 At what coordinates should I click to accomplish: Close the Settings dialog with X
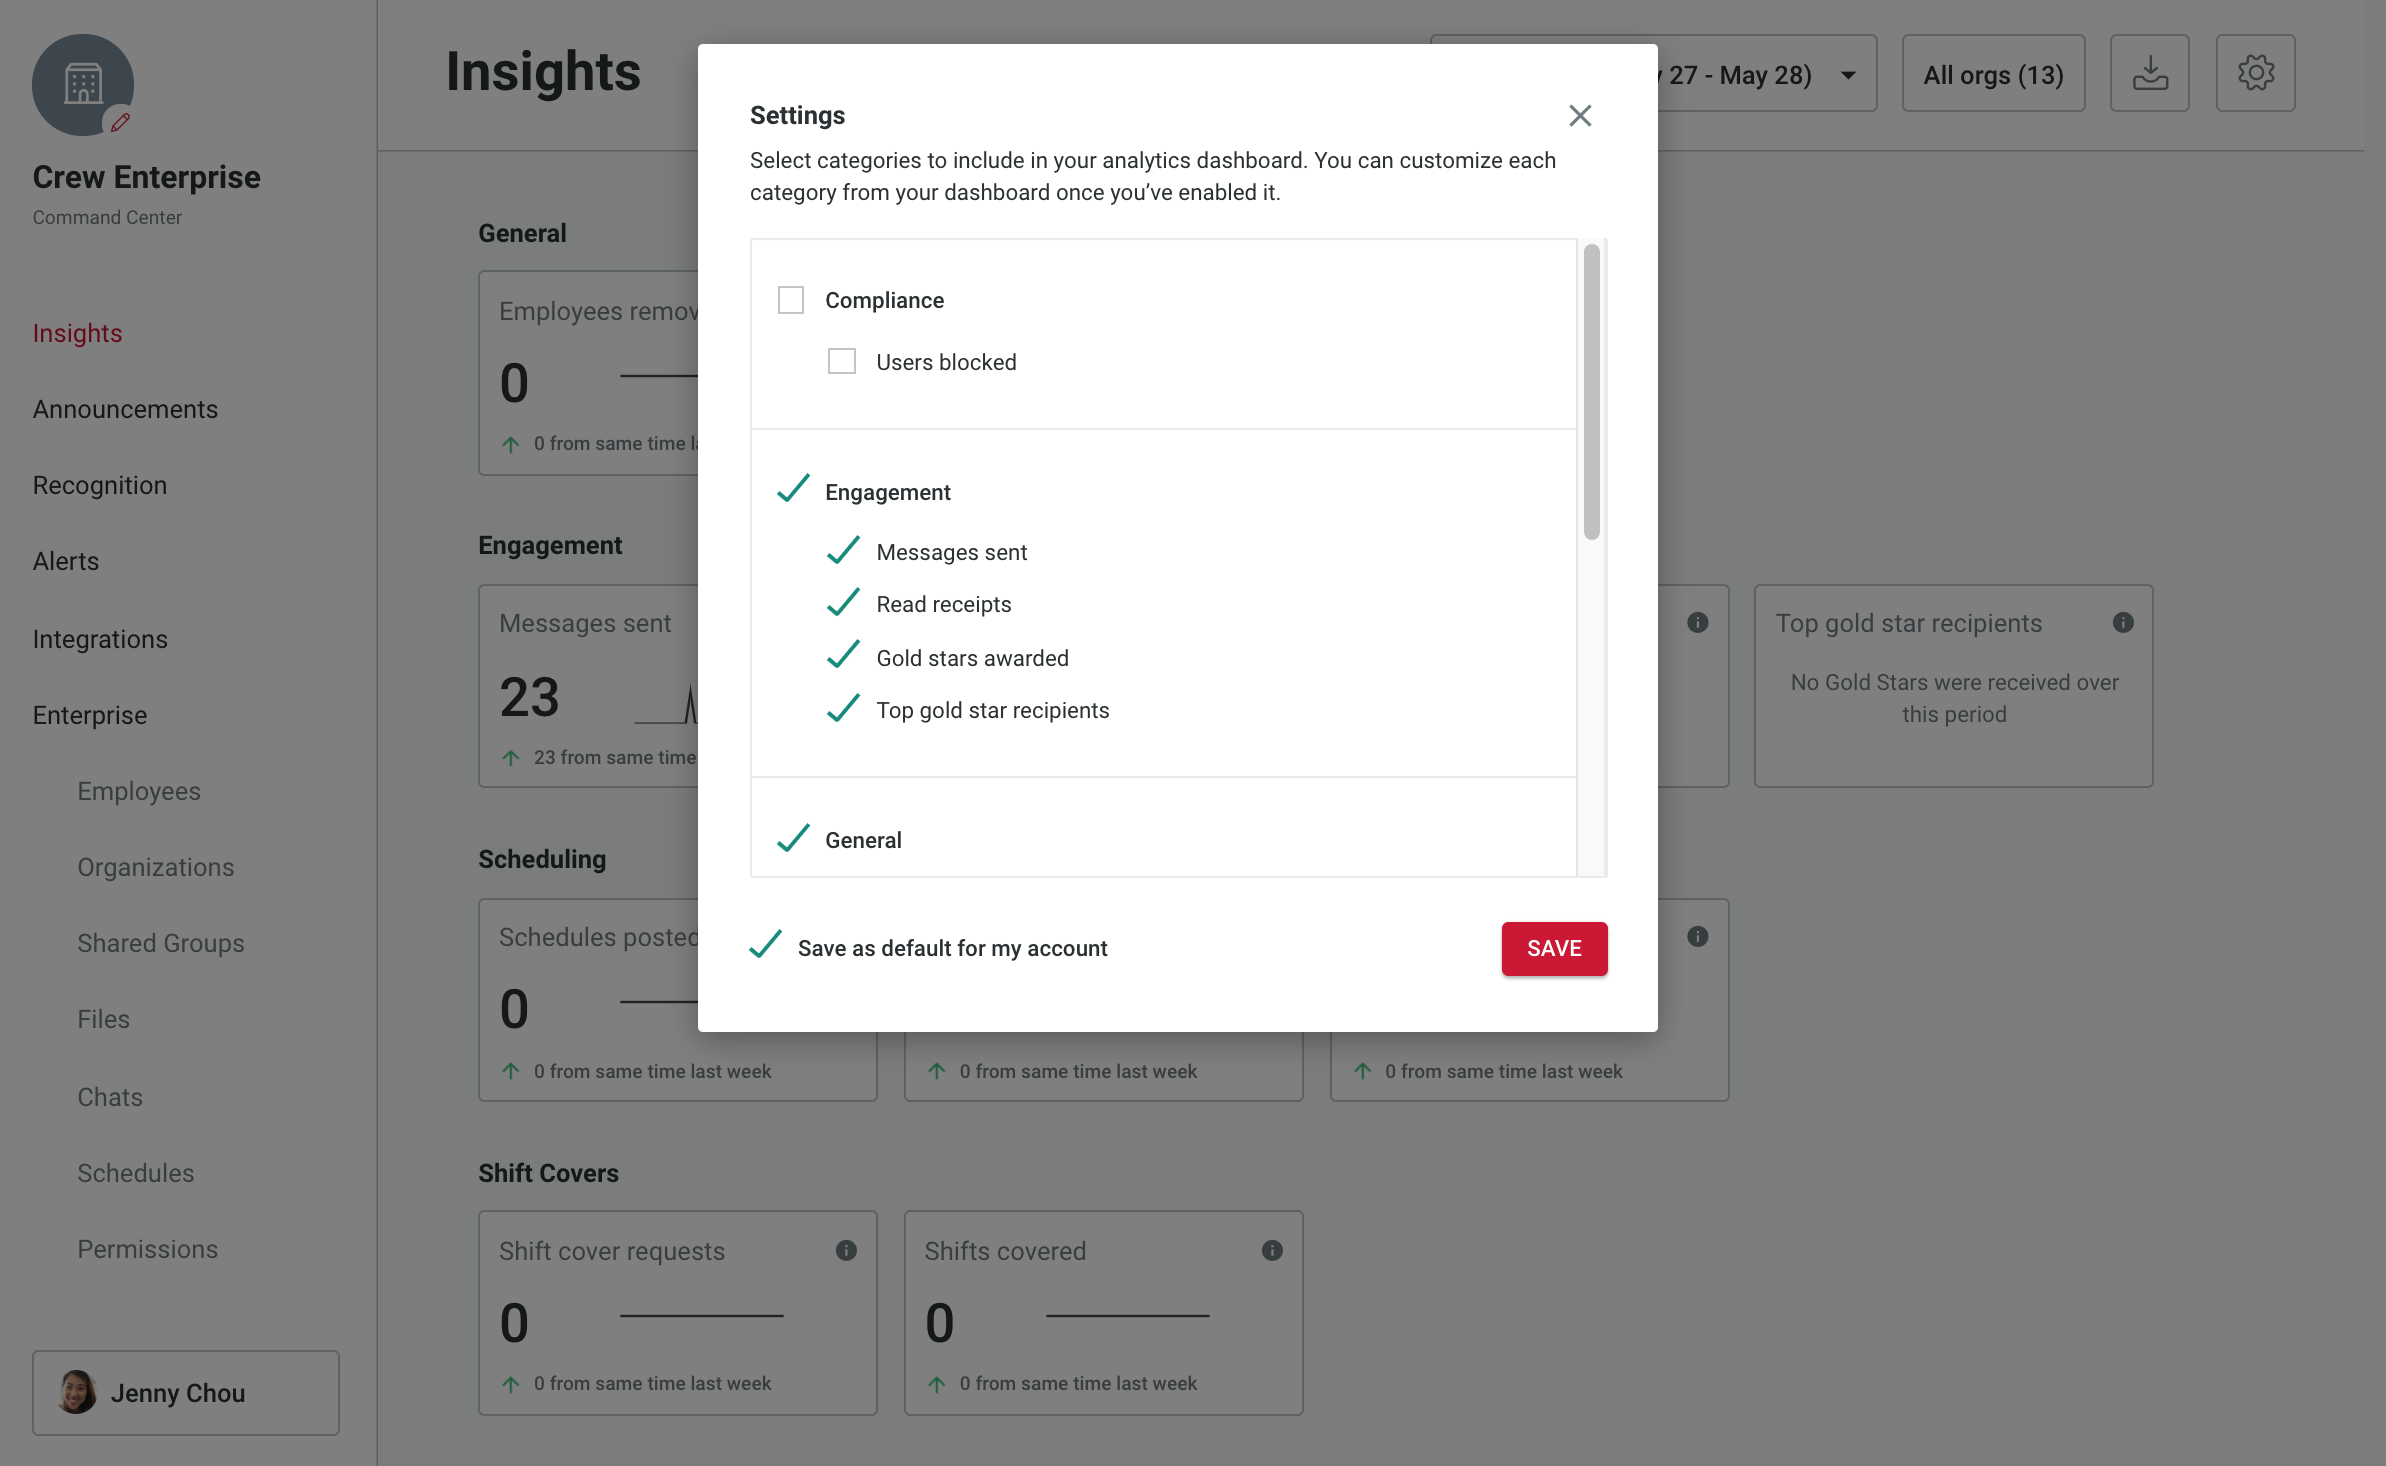point(1580,116)
